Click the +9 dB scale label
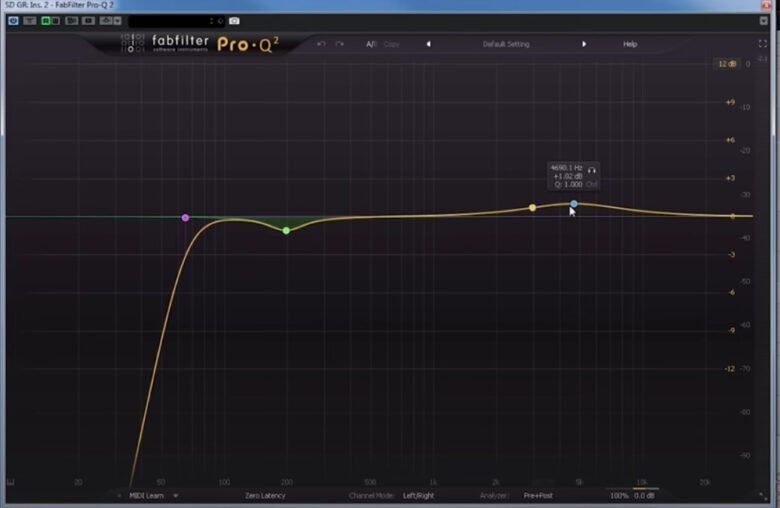 click(730, 102)
